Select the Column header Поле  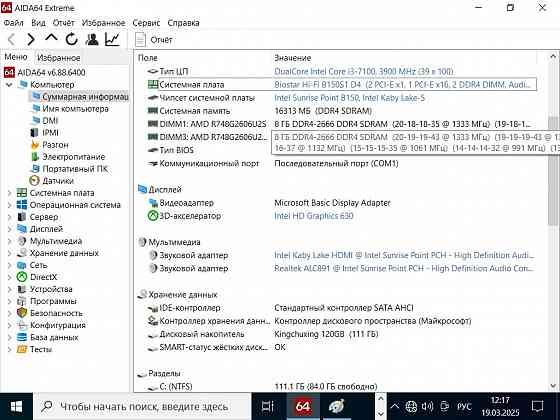[x=148, y=58]
